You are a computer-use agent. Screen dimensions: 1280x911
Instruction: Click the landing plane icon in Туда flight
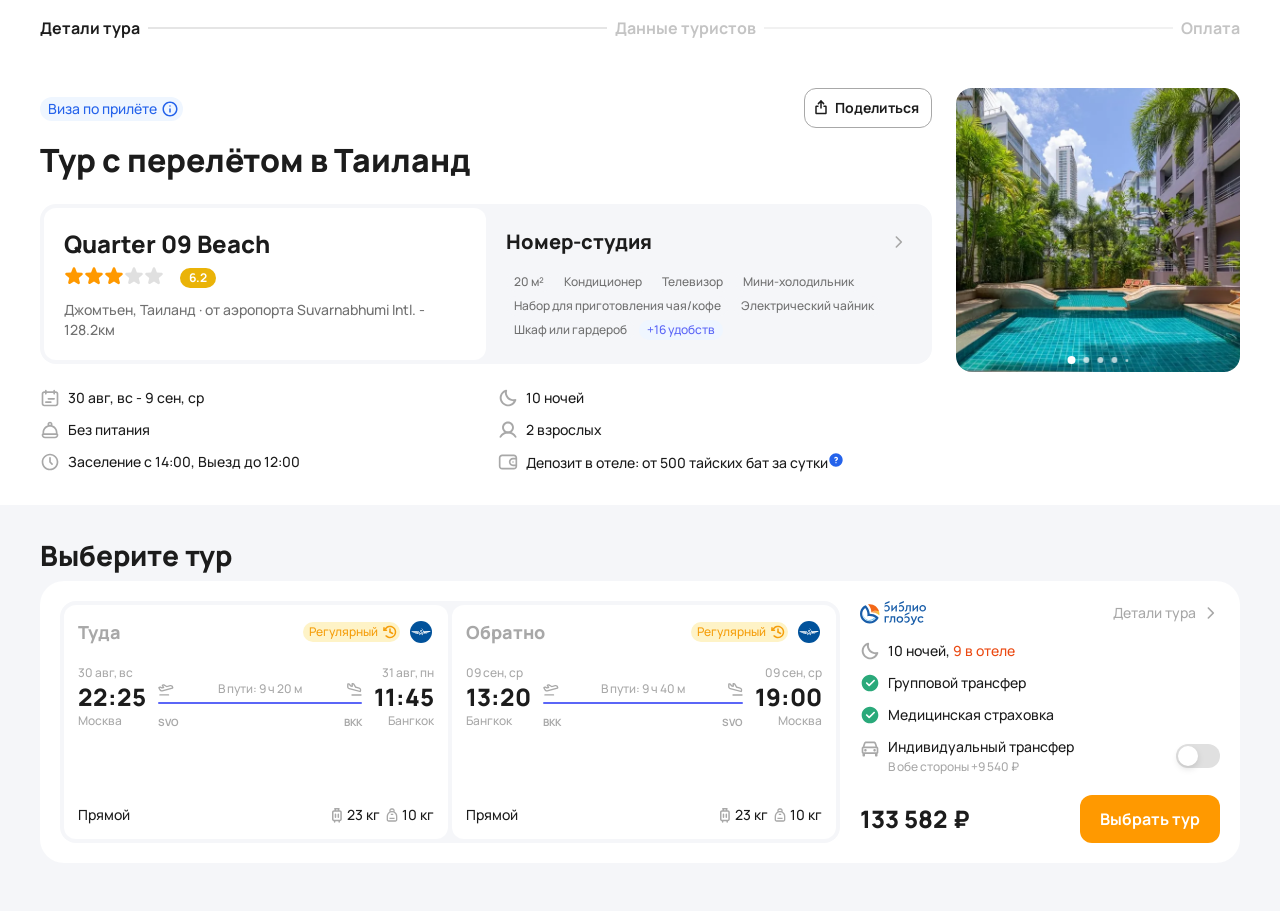[354, 689]
